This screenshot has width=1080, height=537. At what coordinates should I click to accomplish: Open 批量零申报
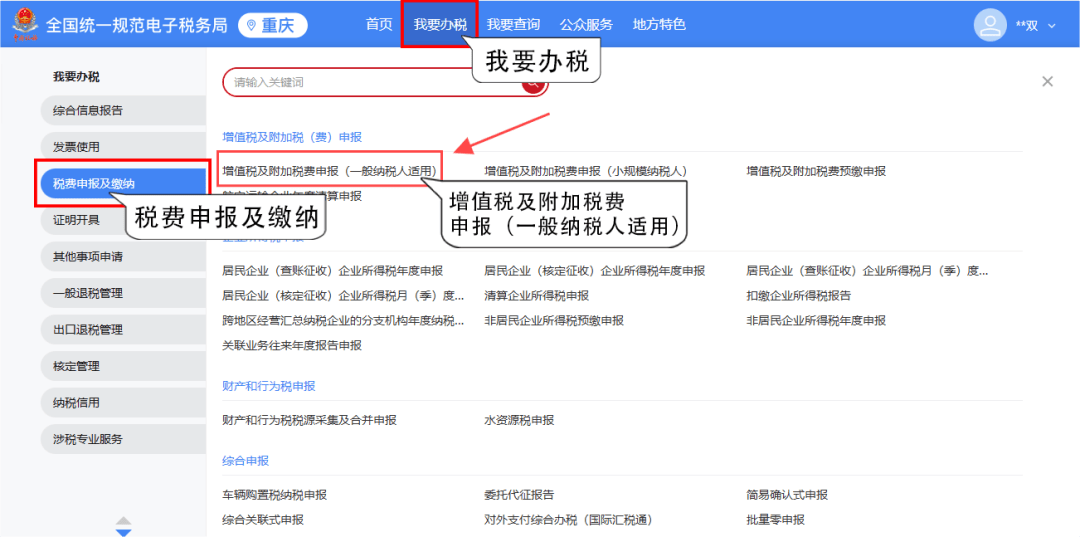tap(775, 519)
